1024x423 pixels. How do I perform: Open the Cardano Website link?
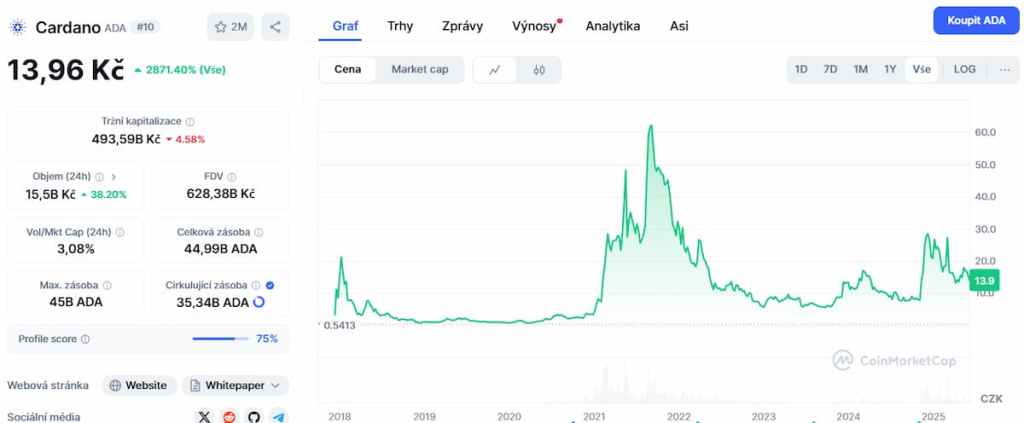(139, 385)
